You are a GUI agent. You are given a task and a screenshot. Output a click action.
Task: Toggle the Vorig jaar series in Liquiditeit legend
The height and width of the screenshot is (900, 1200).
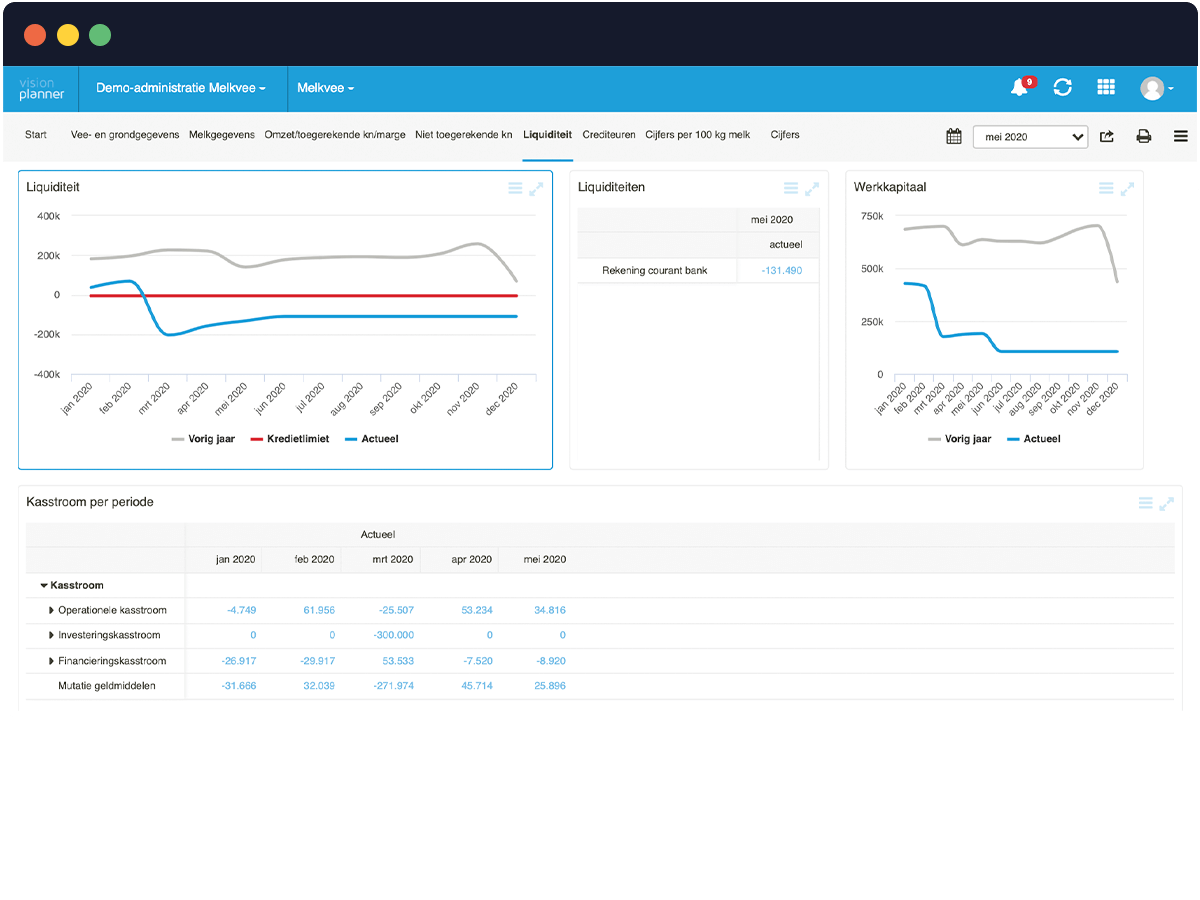pyautogui.click(x=204, y=439)
